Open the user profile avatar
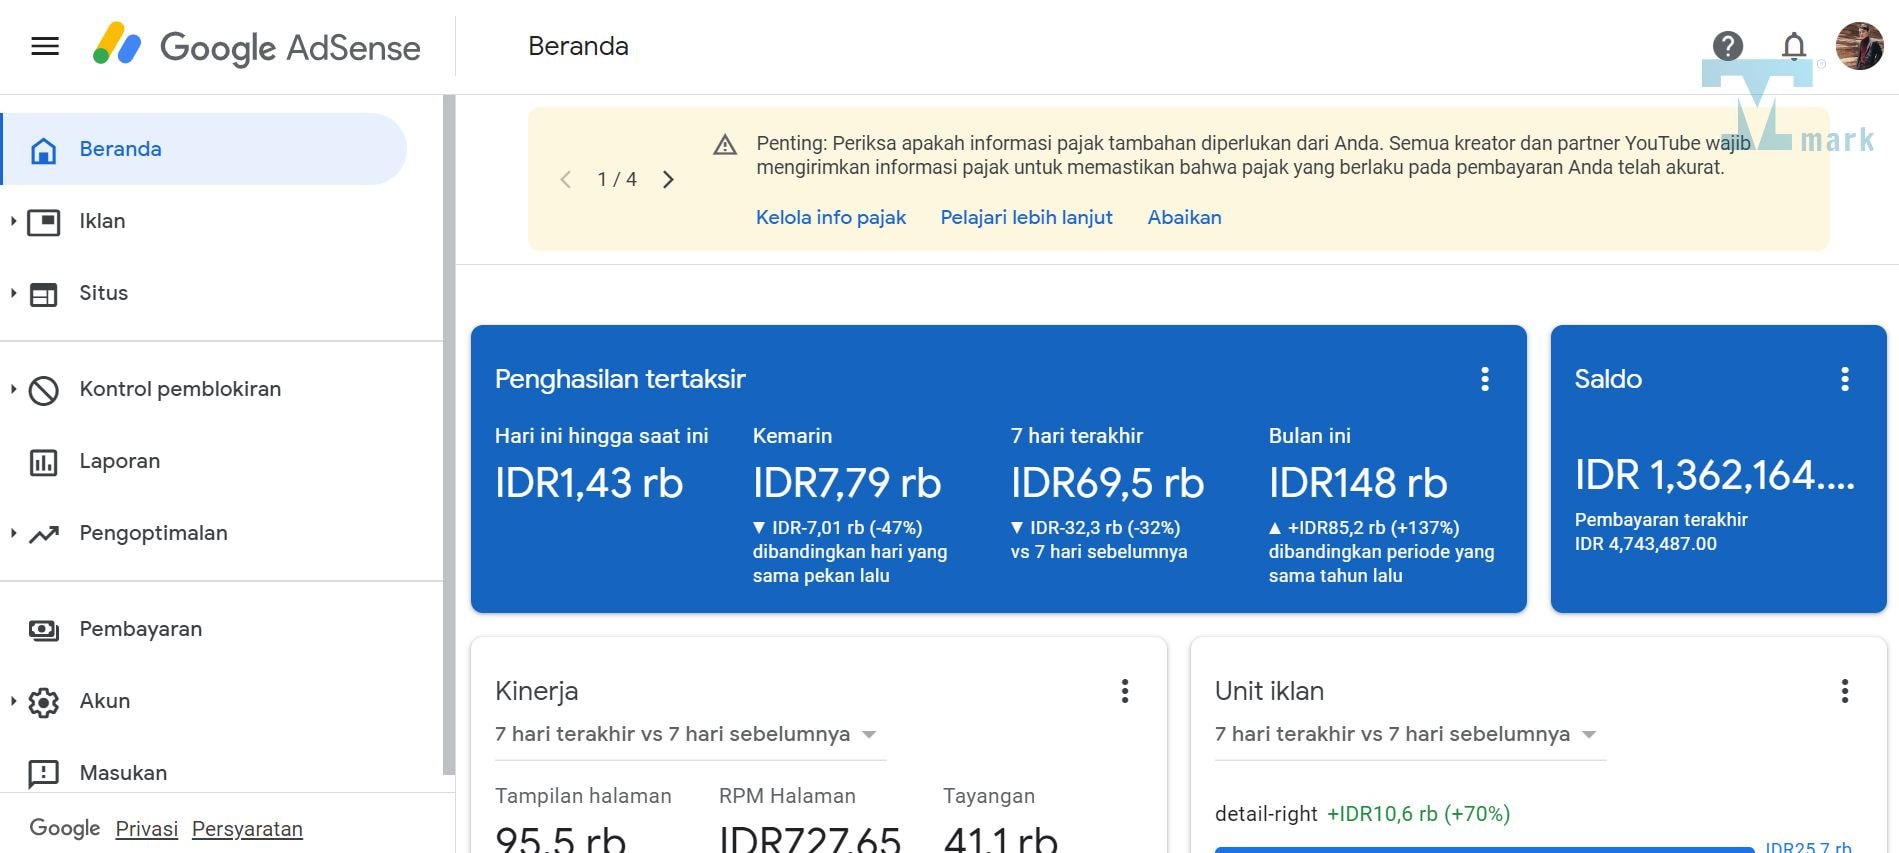The image size is (1899, 853). click(x=1859, y=46)
